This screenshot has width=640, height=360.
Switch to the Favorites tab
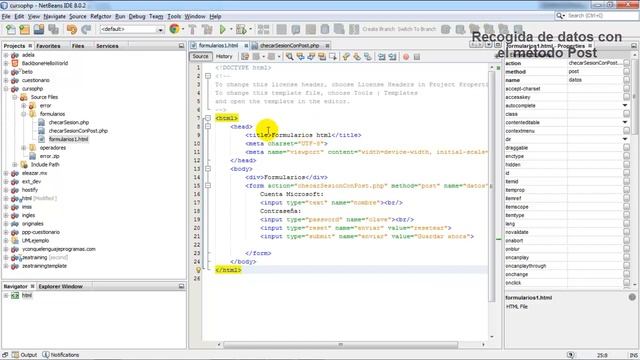[48, 46]
